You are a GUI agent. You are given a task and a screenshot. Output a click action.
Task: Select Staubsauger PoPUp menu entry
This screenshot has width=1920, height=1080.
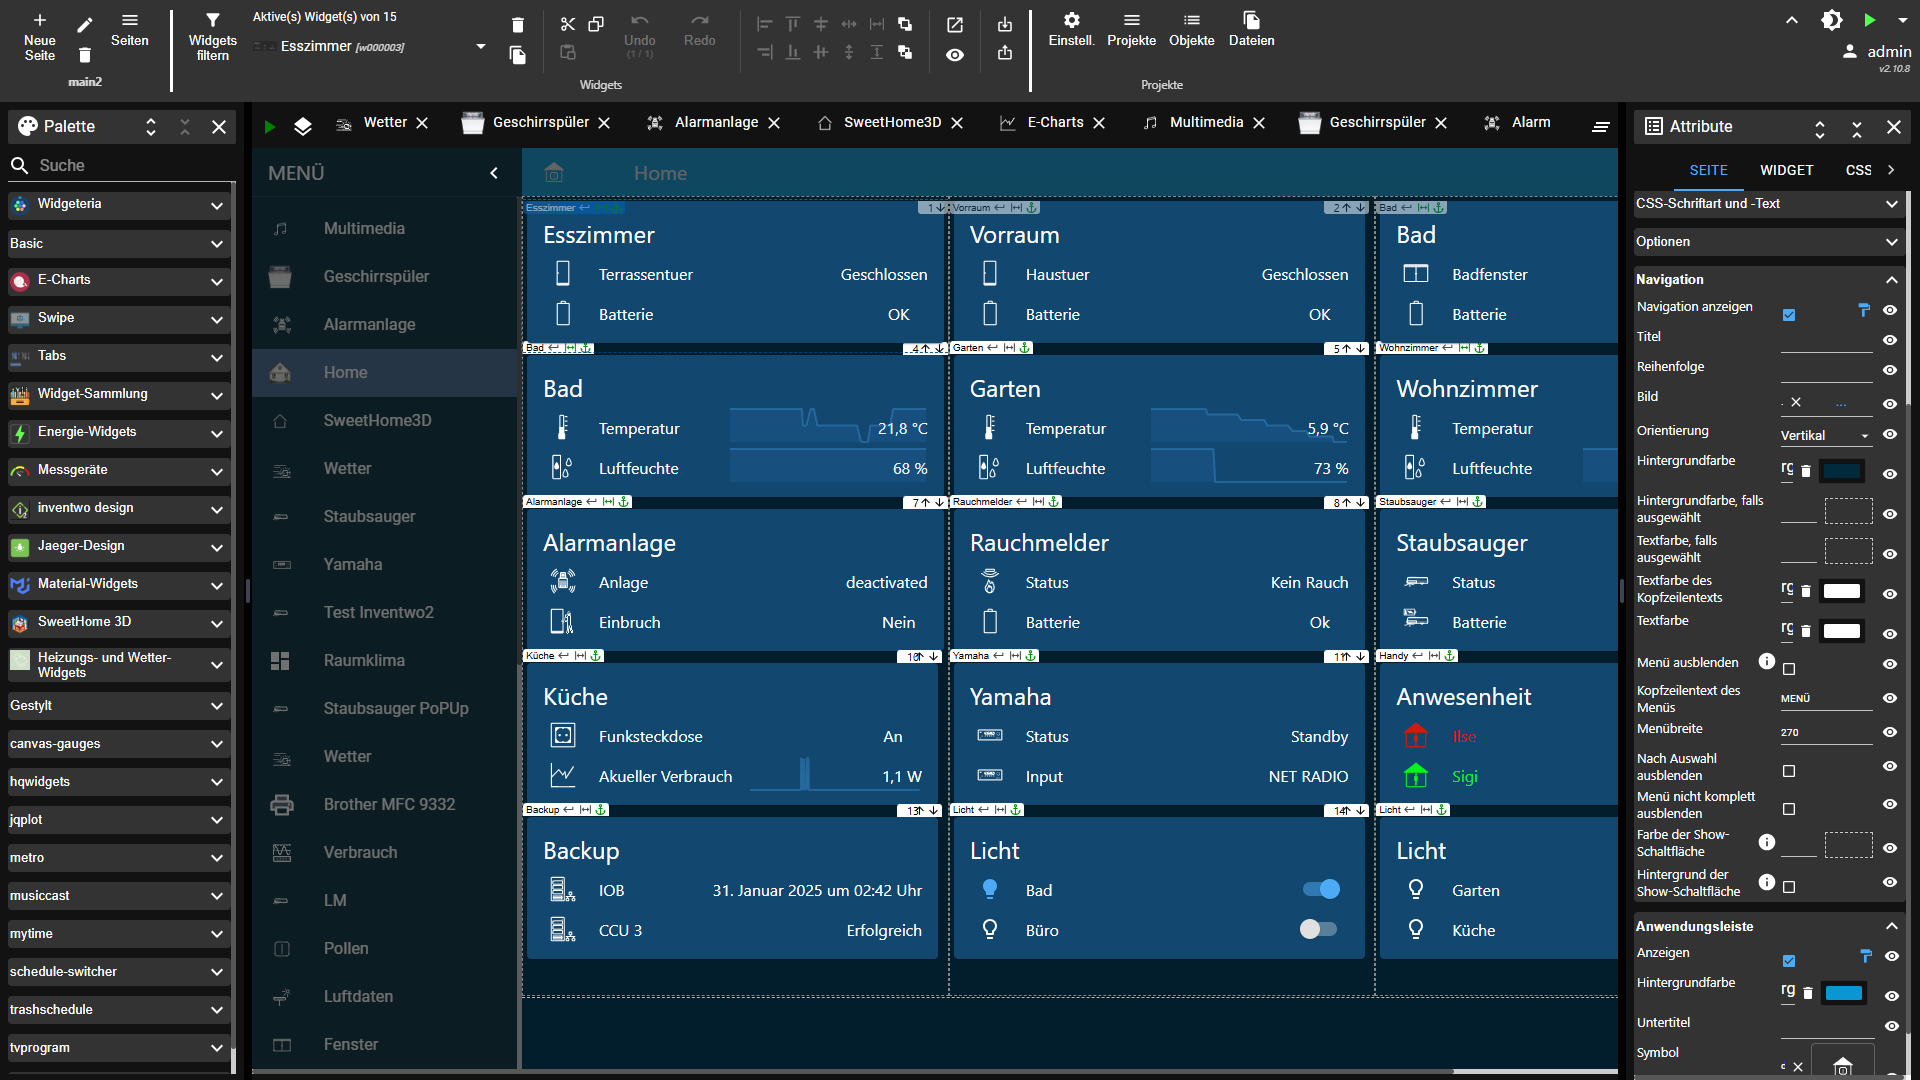coord(386,708)
